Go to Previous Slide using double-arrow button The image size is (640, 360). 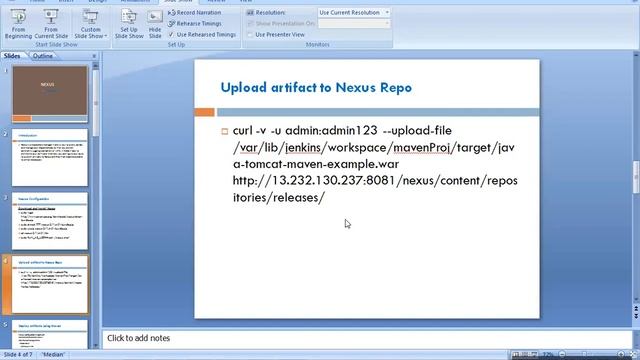point(636,309)
